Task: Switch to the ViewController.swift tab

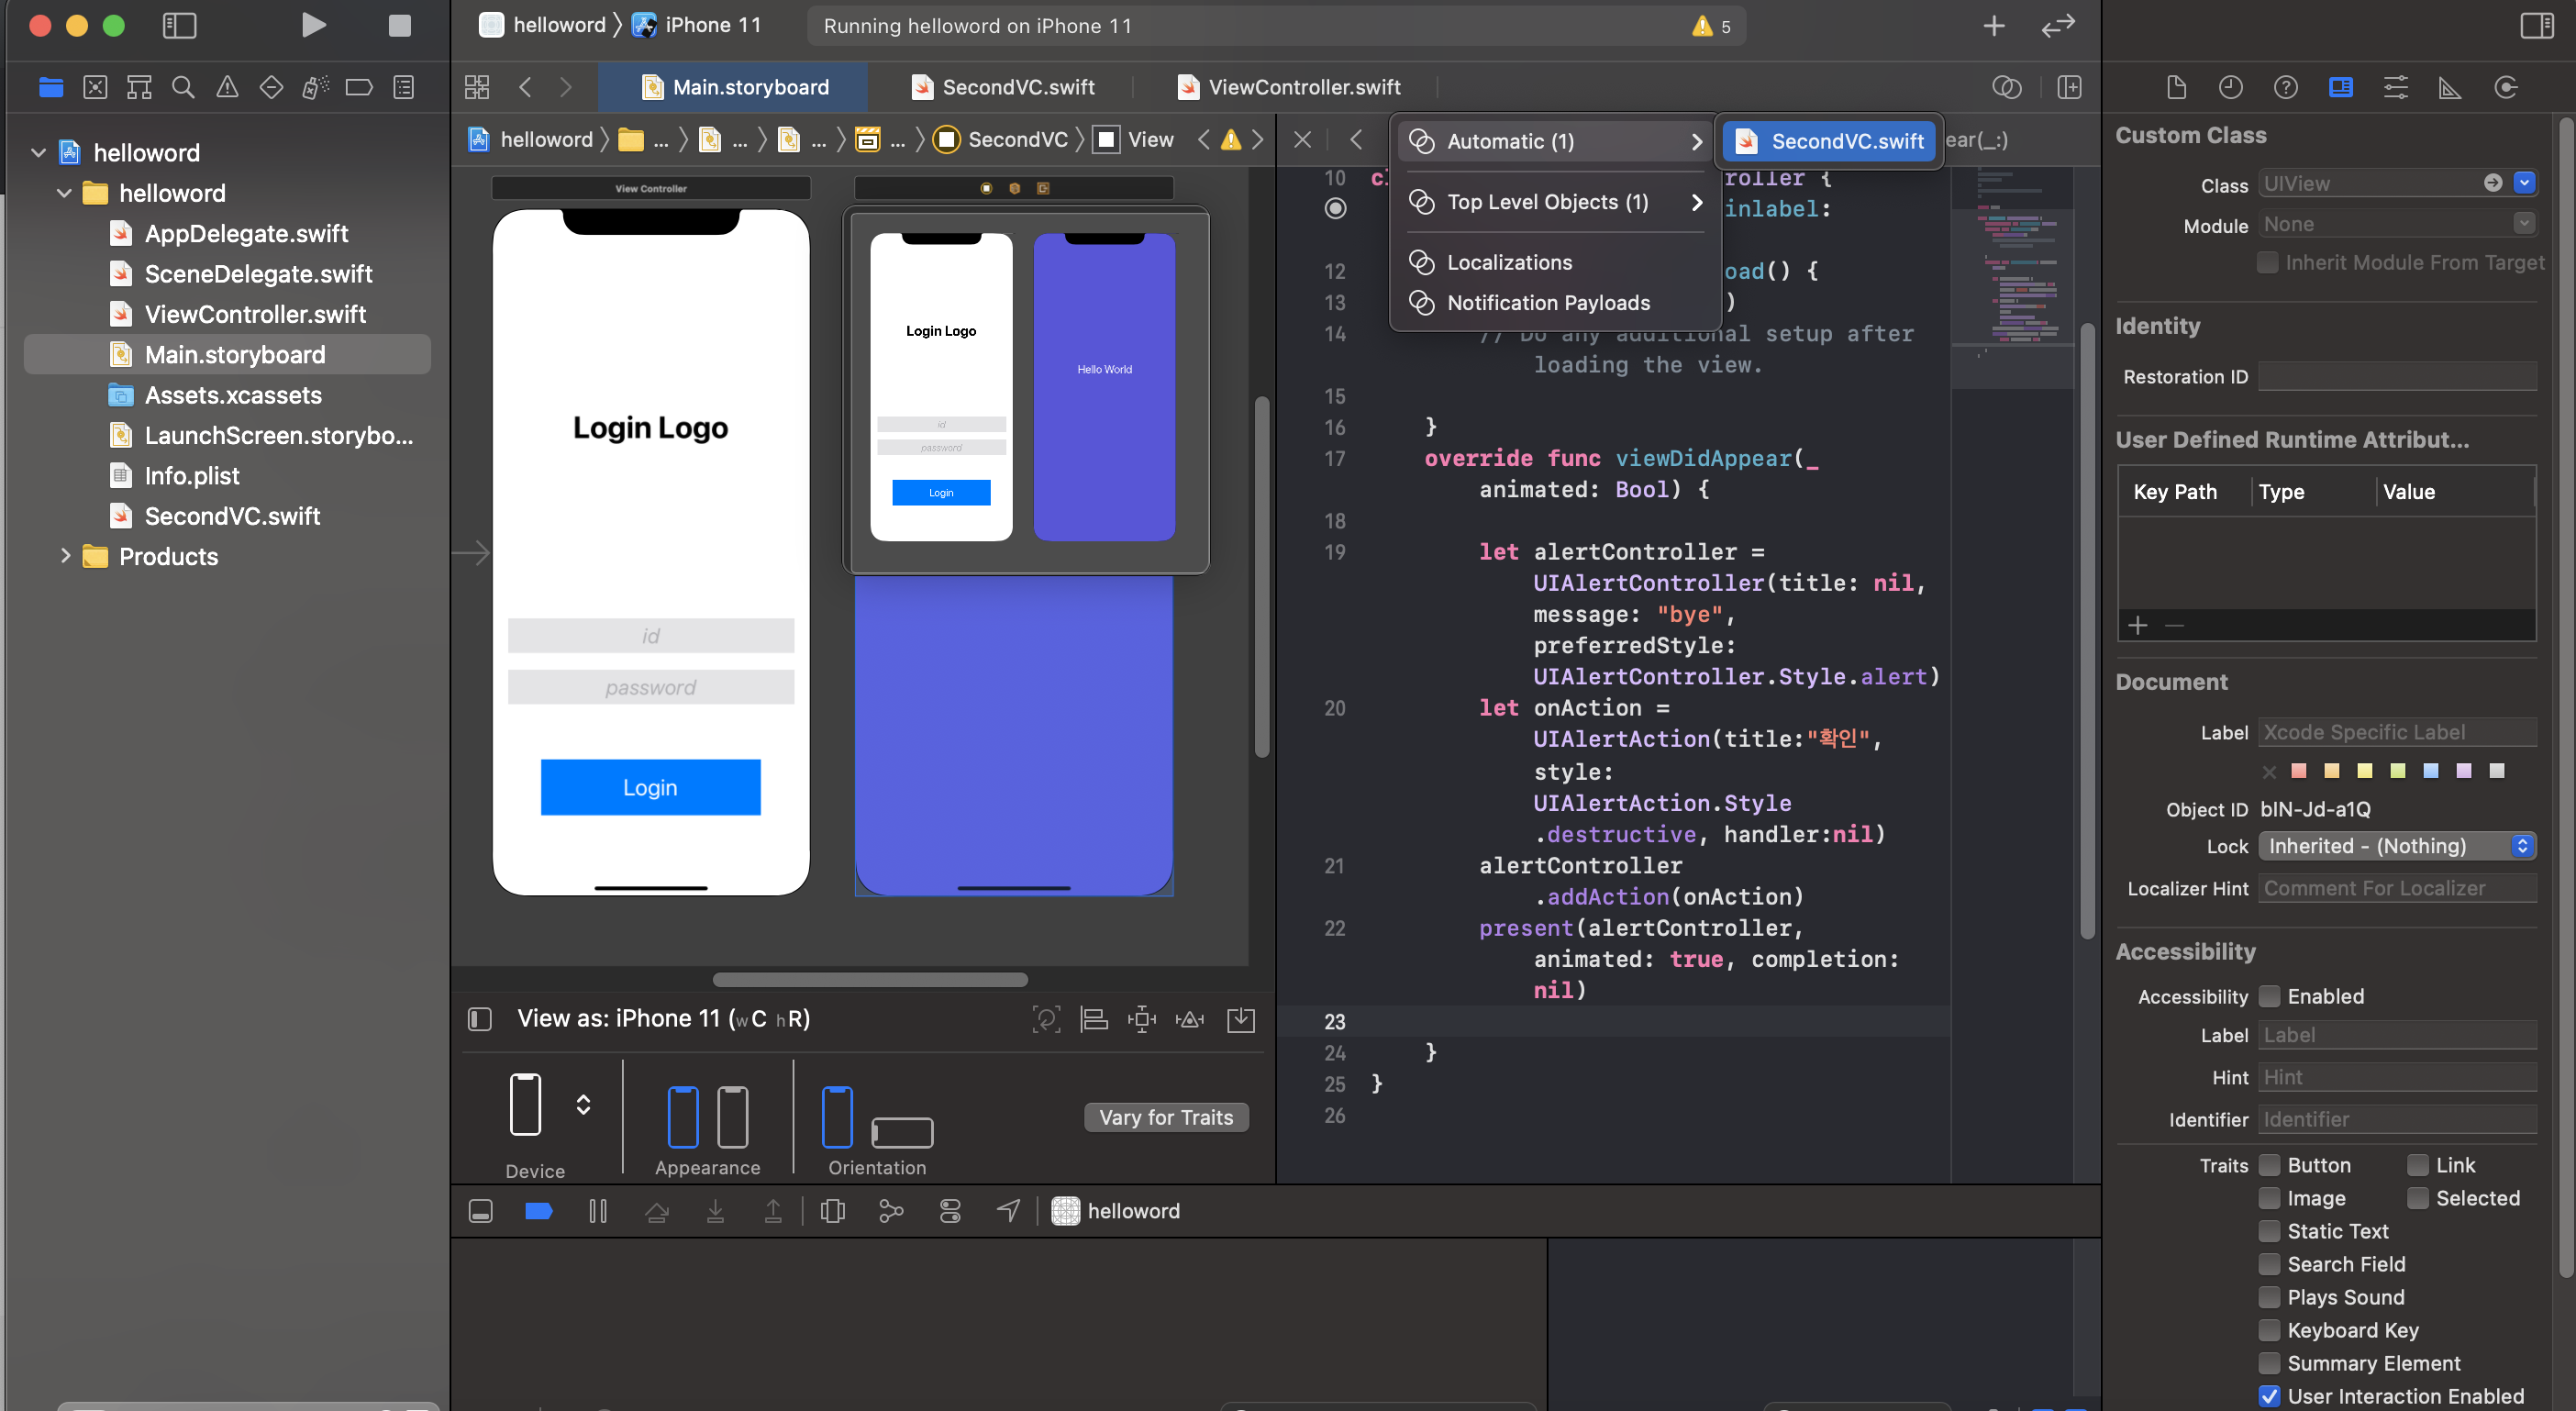Action: 1303,88
